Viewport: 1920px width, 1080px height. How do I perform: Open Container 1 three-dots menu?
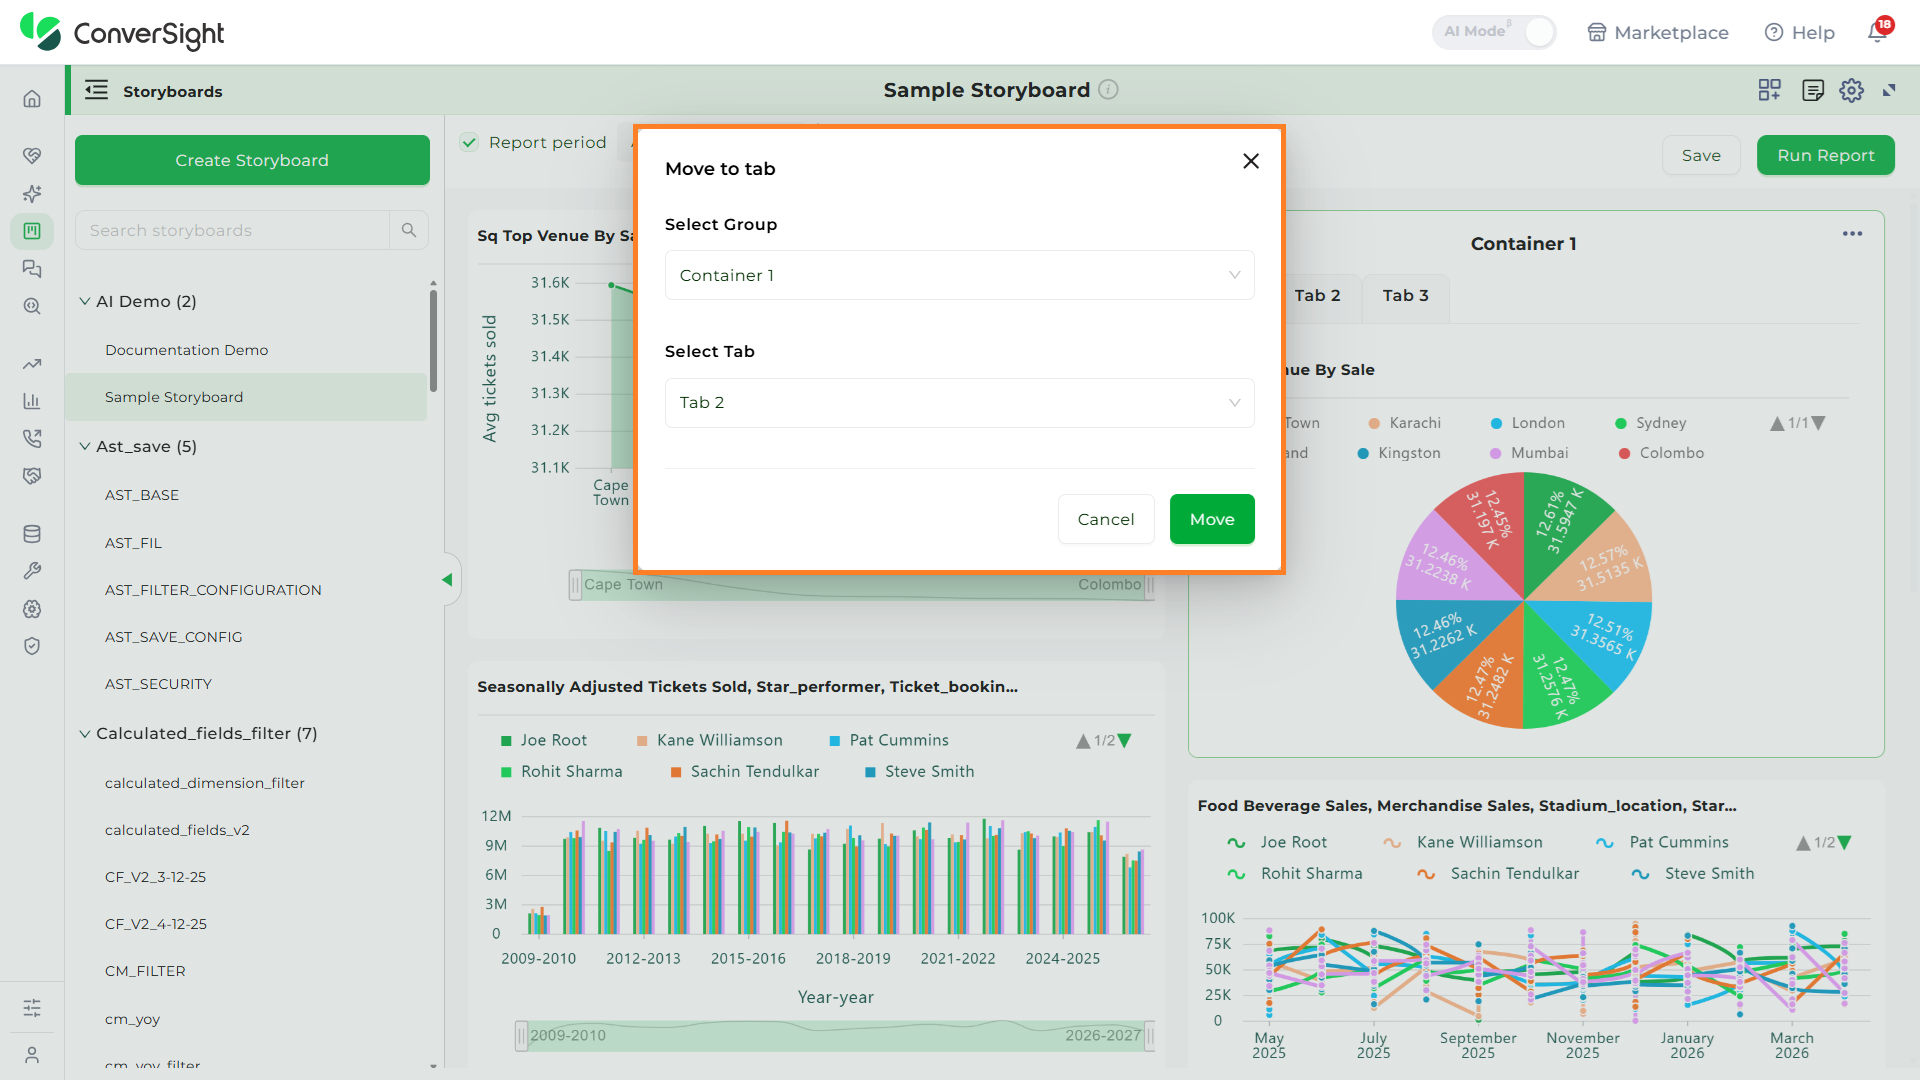tap(1852, 234)
